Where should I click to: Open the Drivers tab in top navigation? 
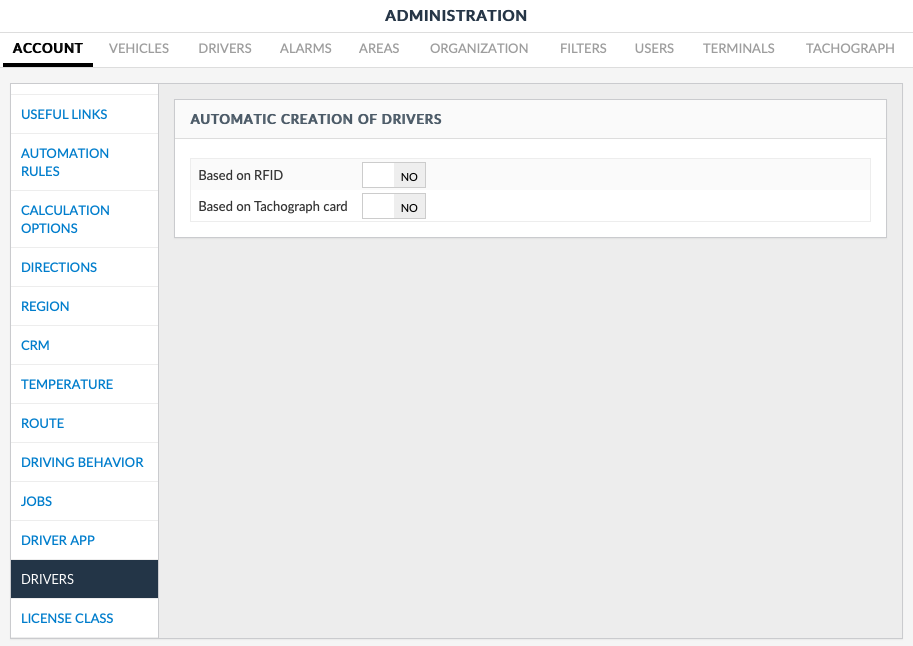[225, 48]
